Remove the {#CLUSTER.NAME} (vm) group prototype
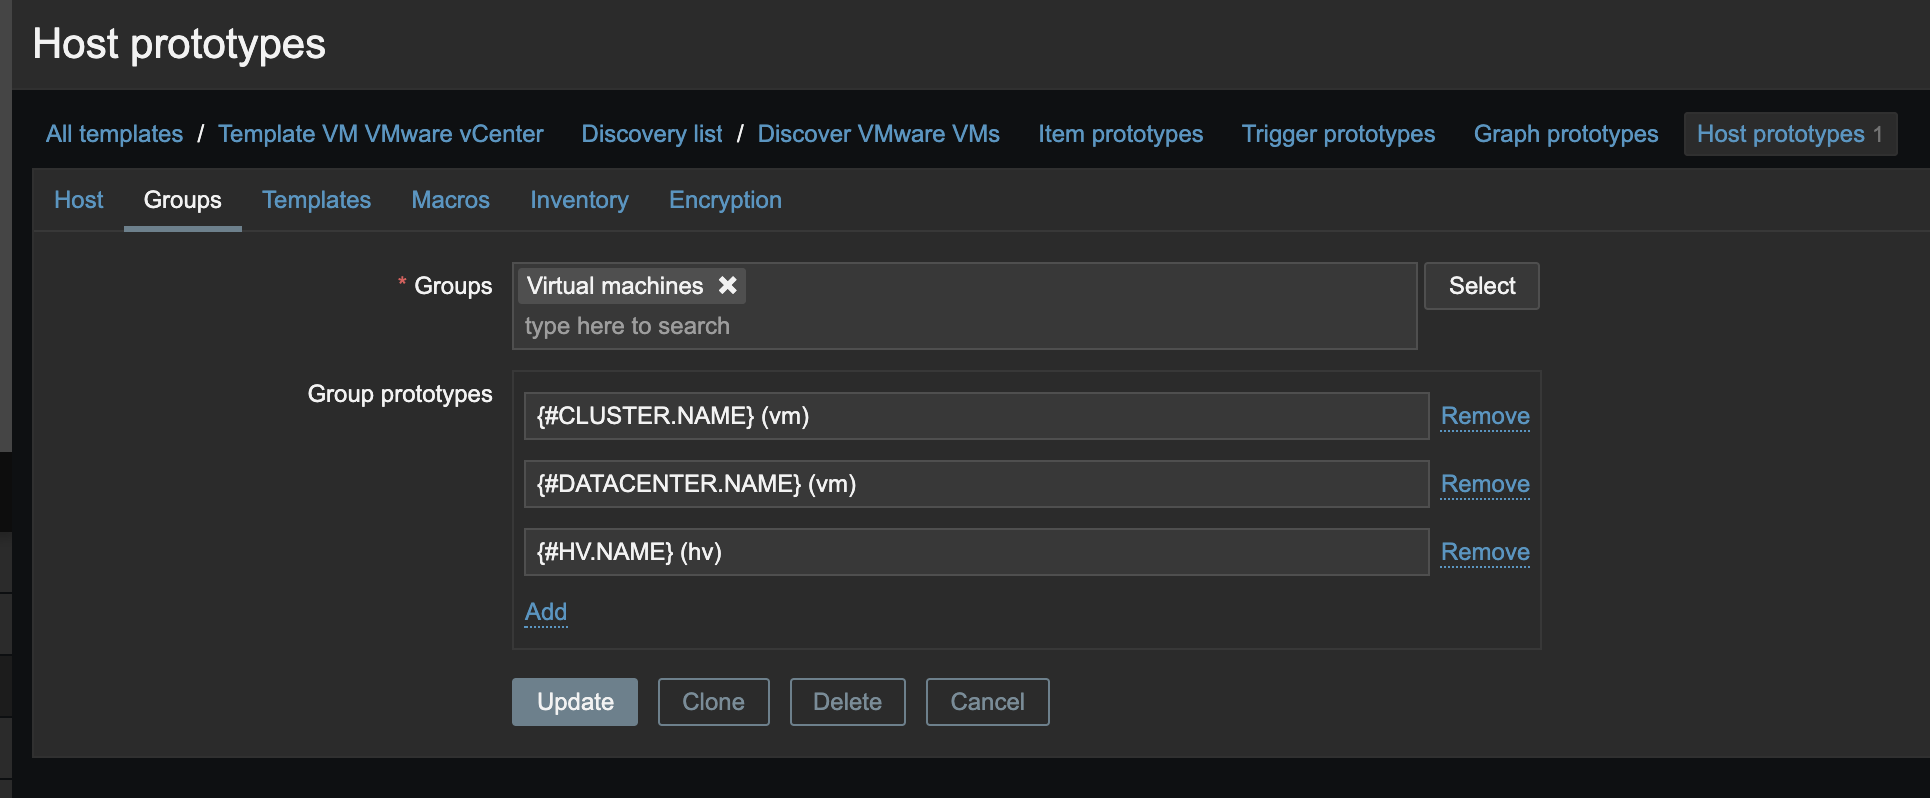The height and width of the screenshot is (798, 1930). click(1485, 416)
